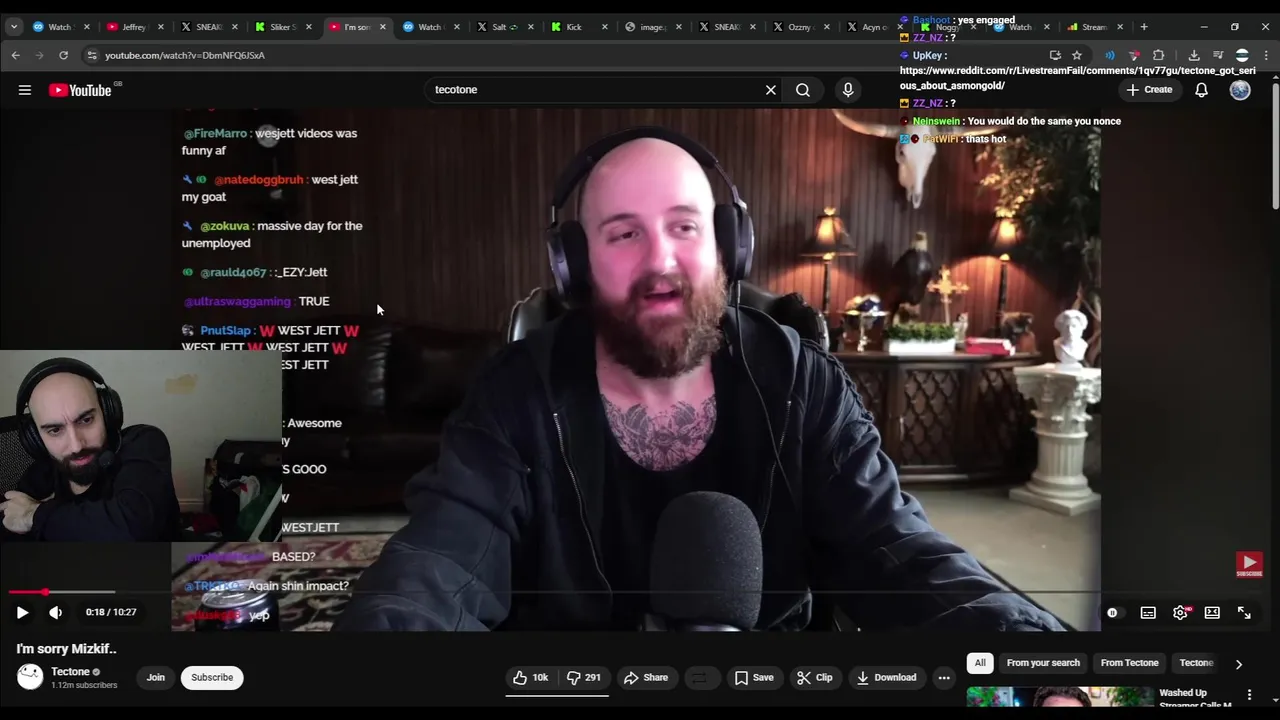Mute the video with speaker icon
Viewport: 1280px width, 720px height.
(x=56, y=612)
